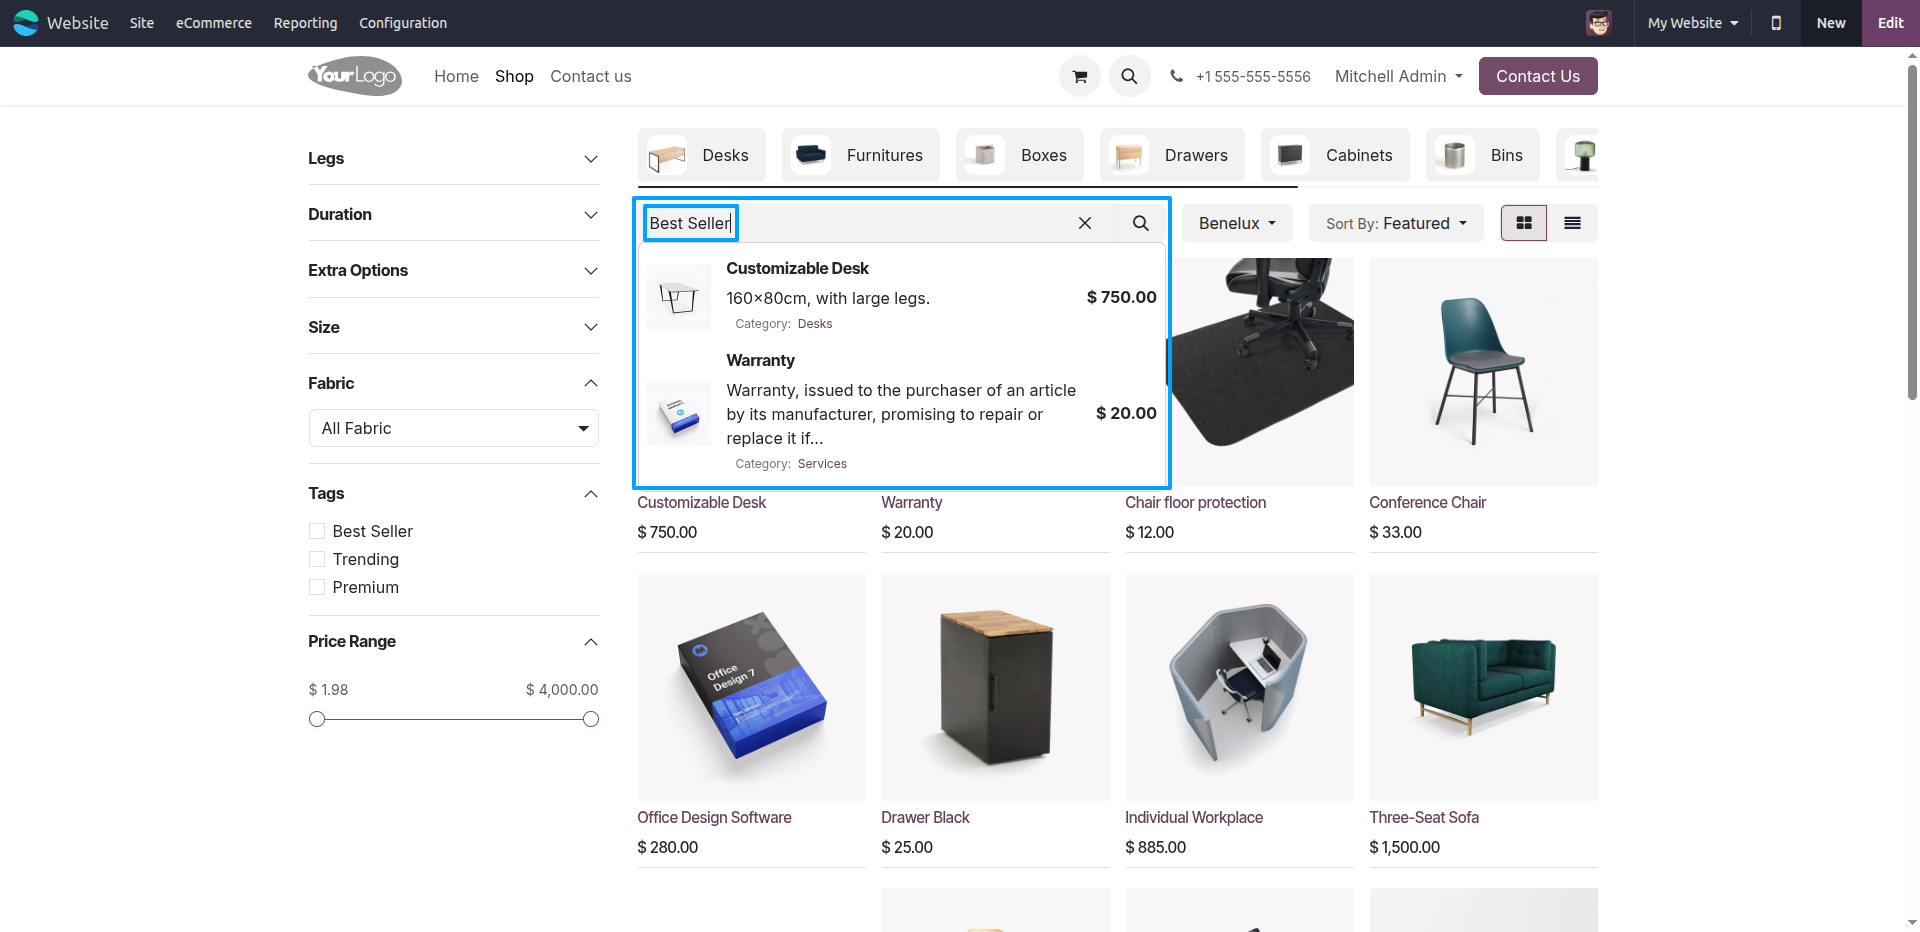Click Customizable Desk thumbnail in search results
1920x932 pixels.
679,297
